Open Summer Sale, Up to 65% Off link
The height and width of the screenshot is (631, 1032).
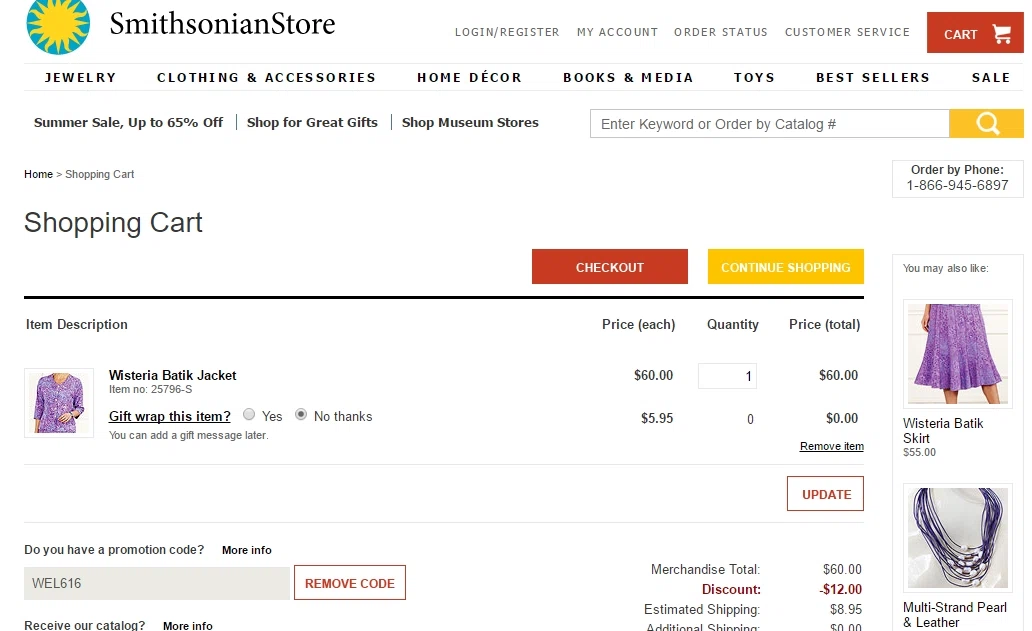click(x=128, y=122)
